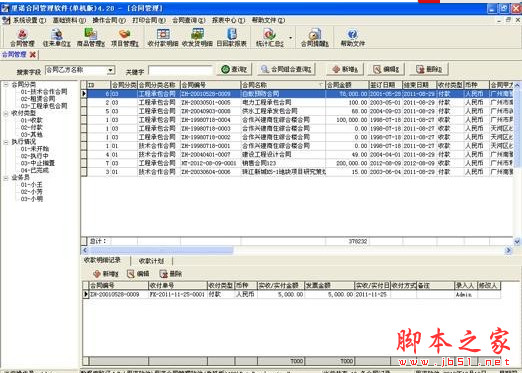Select 01-技术合作合同 in the tree

44,92
